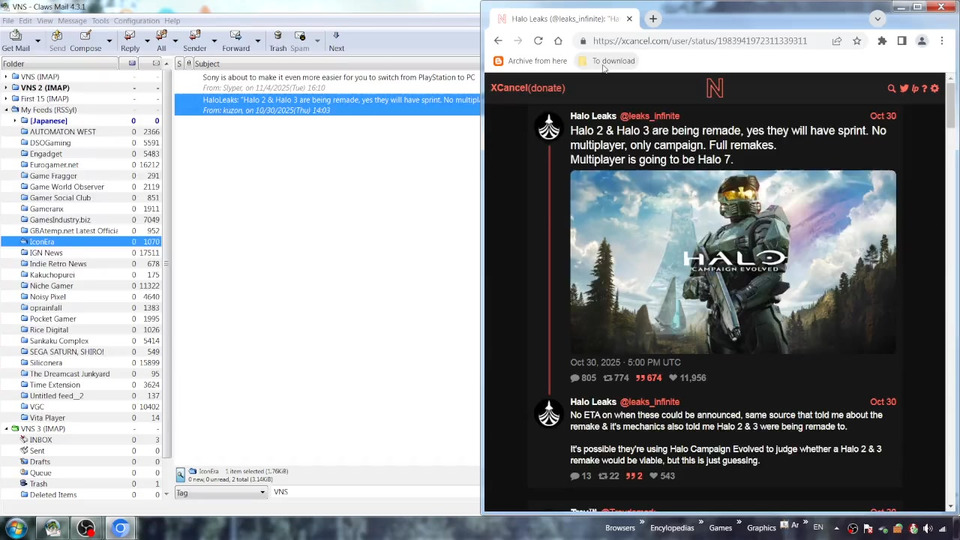Viewport: 960px width, 540px height.
Task: Open Compose dropdown arrow
Action: (109, 41)
